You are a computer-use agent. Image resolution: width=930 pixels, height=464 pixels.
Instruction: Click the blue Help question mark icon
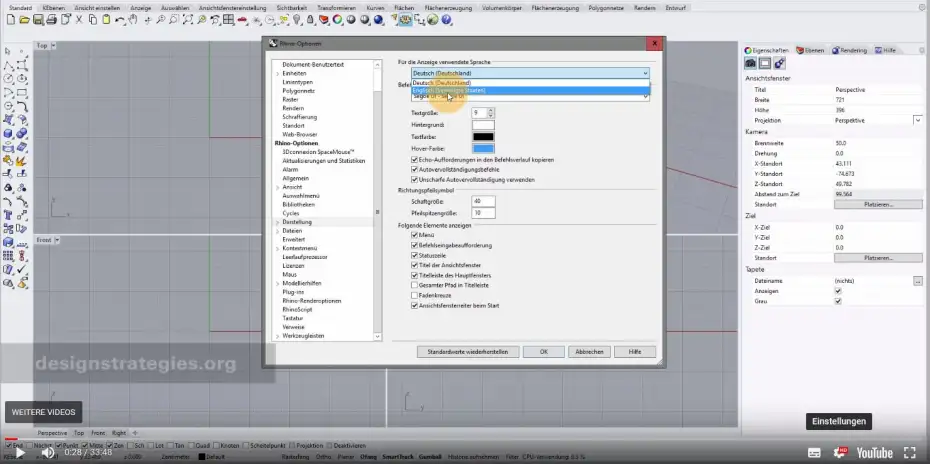(447, 20)
